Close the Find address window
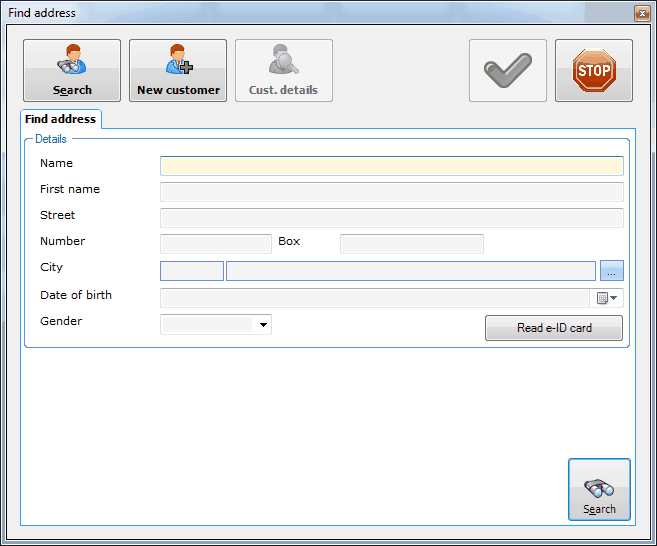This screenshot has height=546, width=657. click(x=642, y=13)
